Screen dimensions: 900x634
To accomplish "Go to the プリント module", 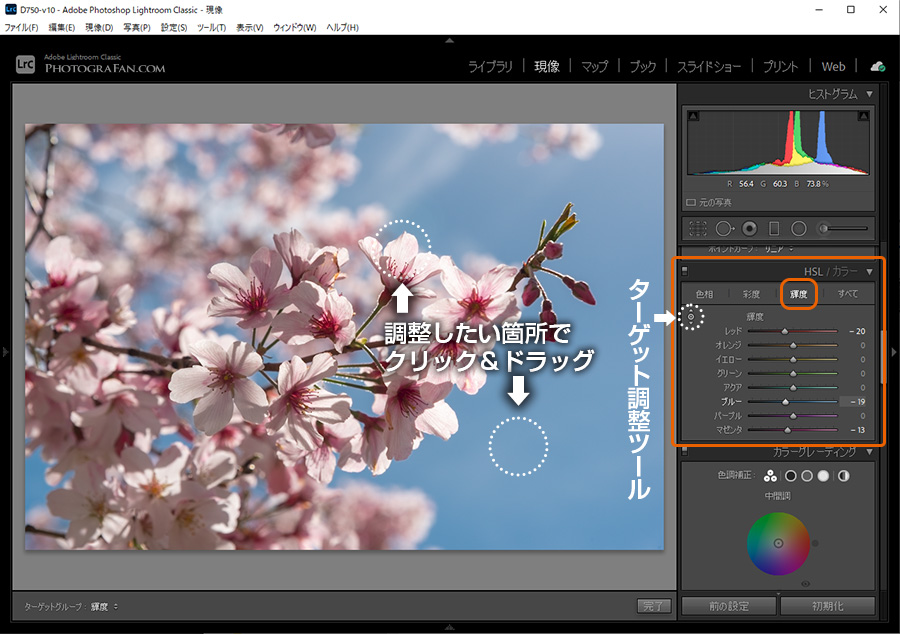I will pyautogui.click(x=780, y=67).
